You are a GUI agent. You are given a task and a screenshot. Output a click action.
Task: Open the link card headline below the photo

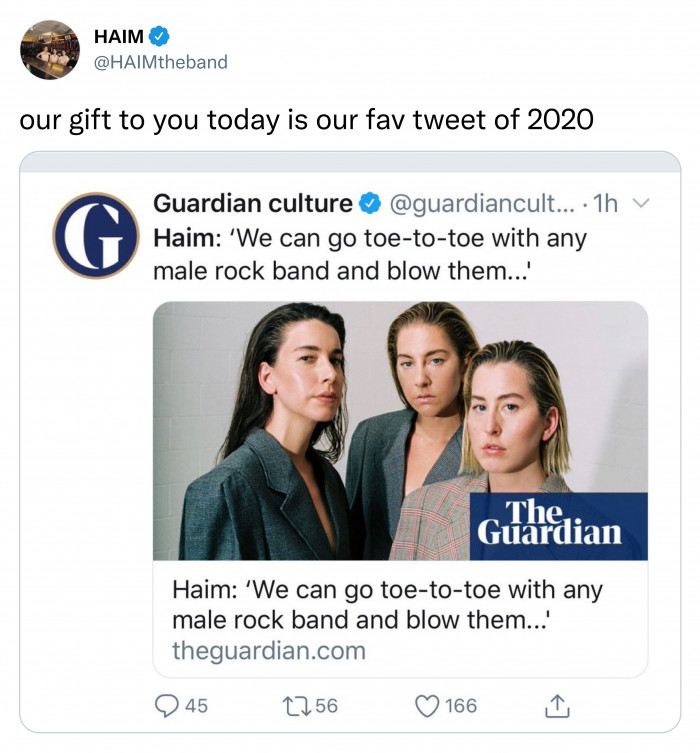(x=387, y=604)
